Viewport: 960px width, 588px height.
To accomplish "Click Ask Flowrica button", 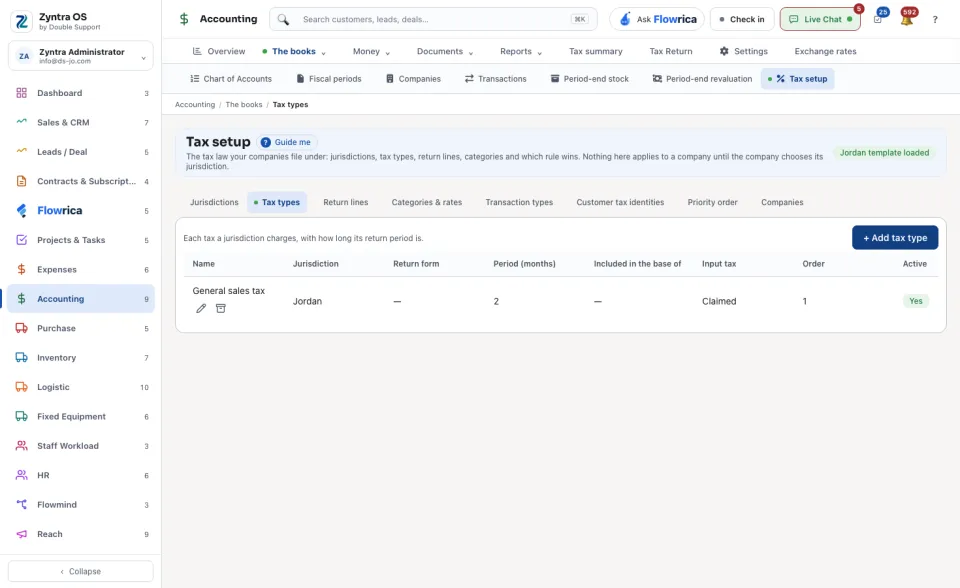I will (657, 20).
